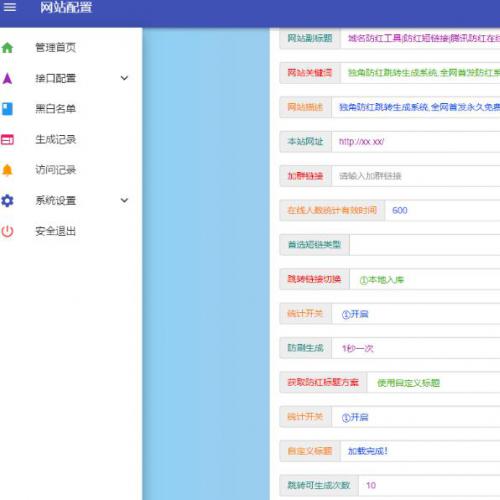Click the 系统设置 gear icon
The image size is (500, 500).
tap(7, 201)
